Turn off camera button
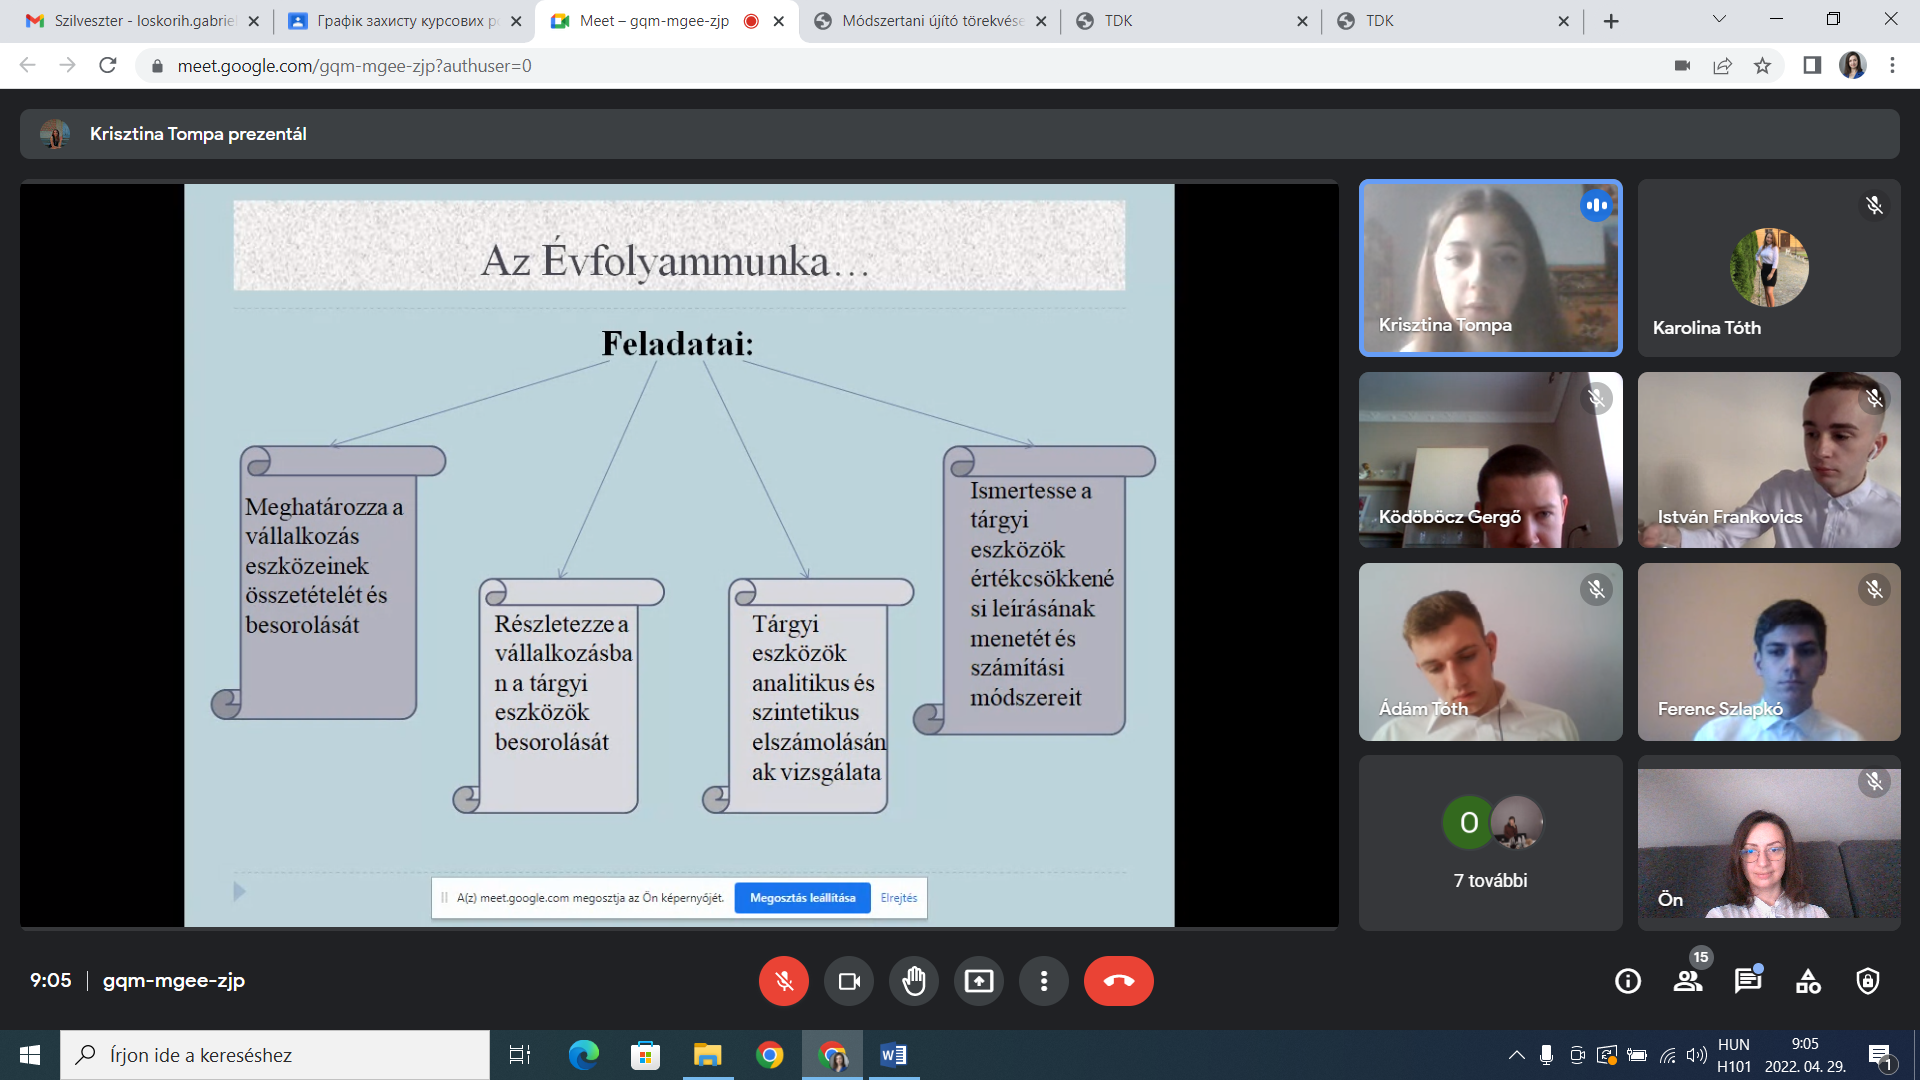 click(x=848, y=981)
